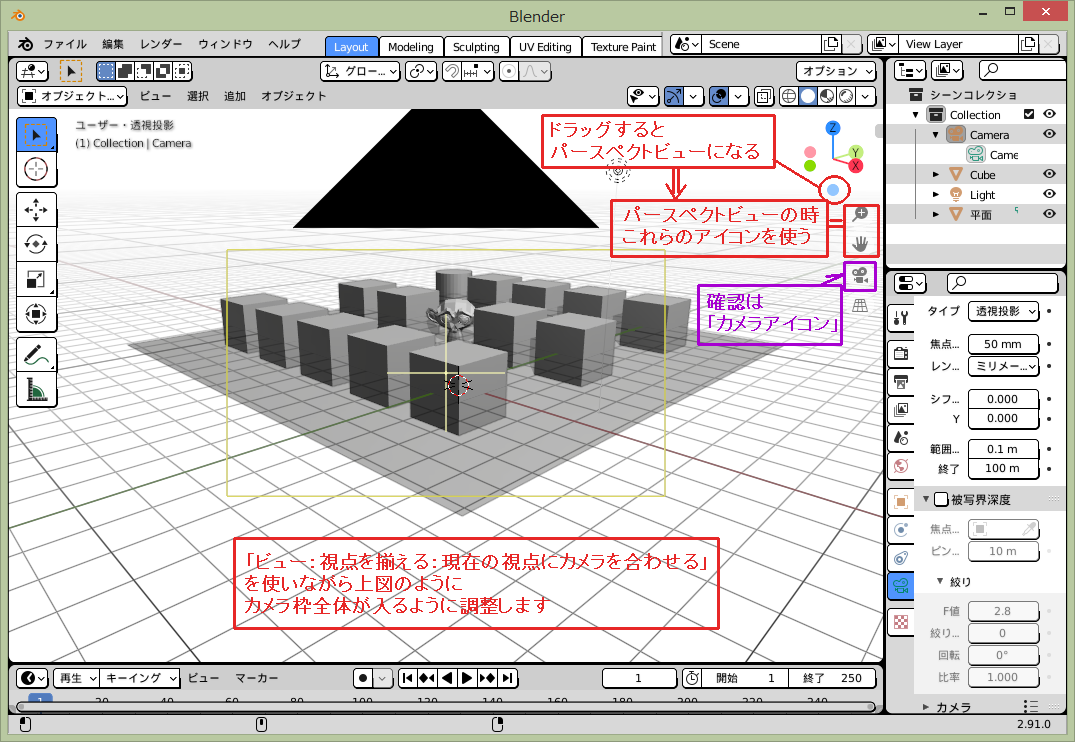Activate the Annotate pencil tool
Screen dimensions: 1075x742
tap(36, 355)
